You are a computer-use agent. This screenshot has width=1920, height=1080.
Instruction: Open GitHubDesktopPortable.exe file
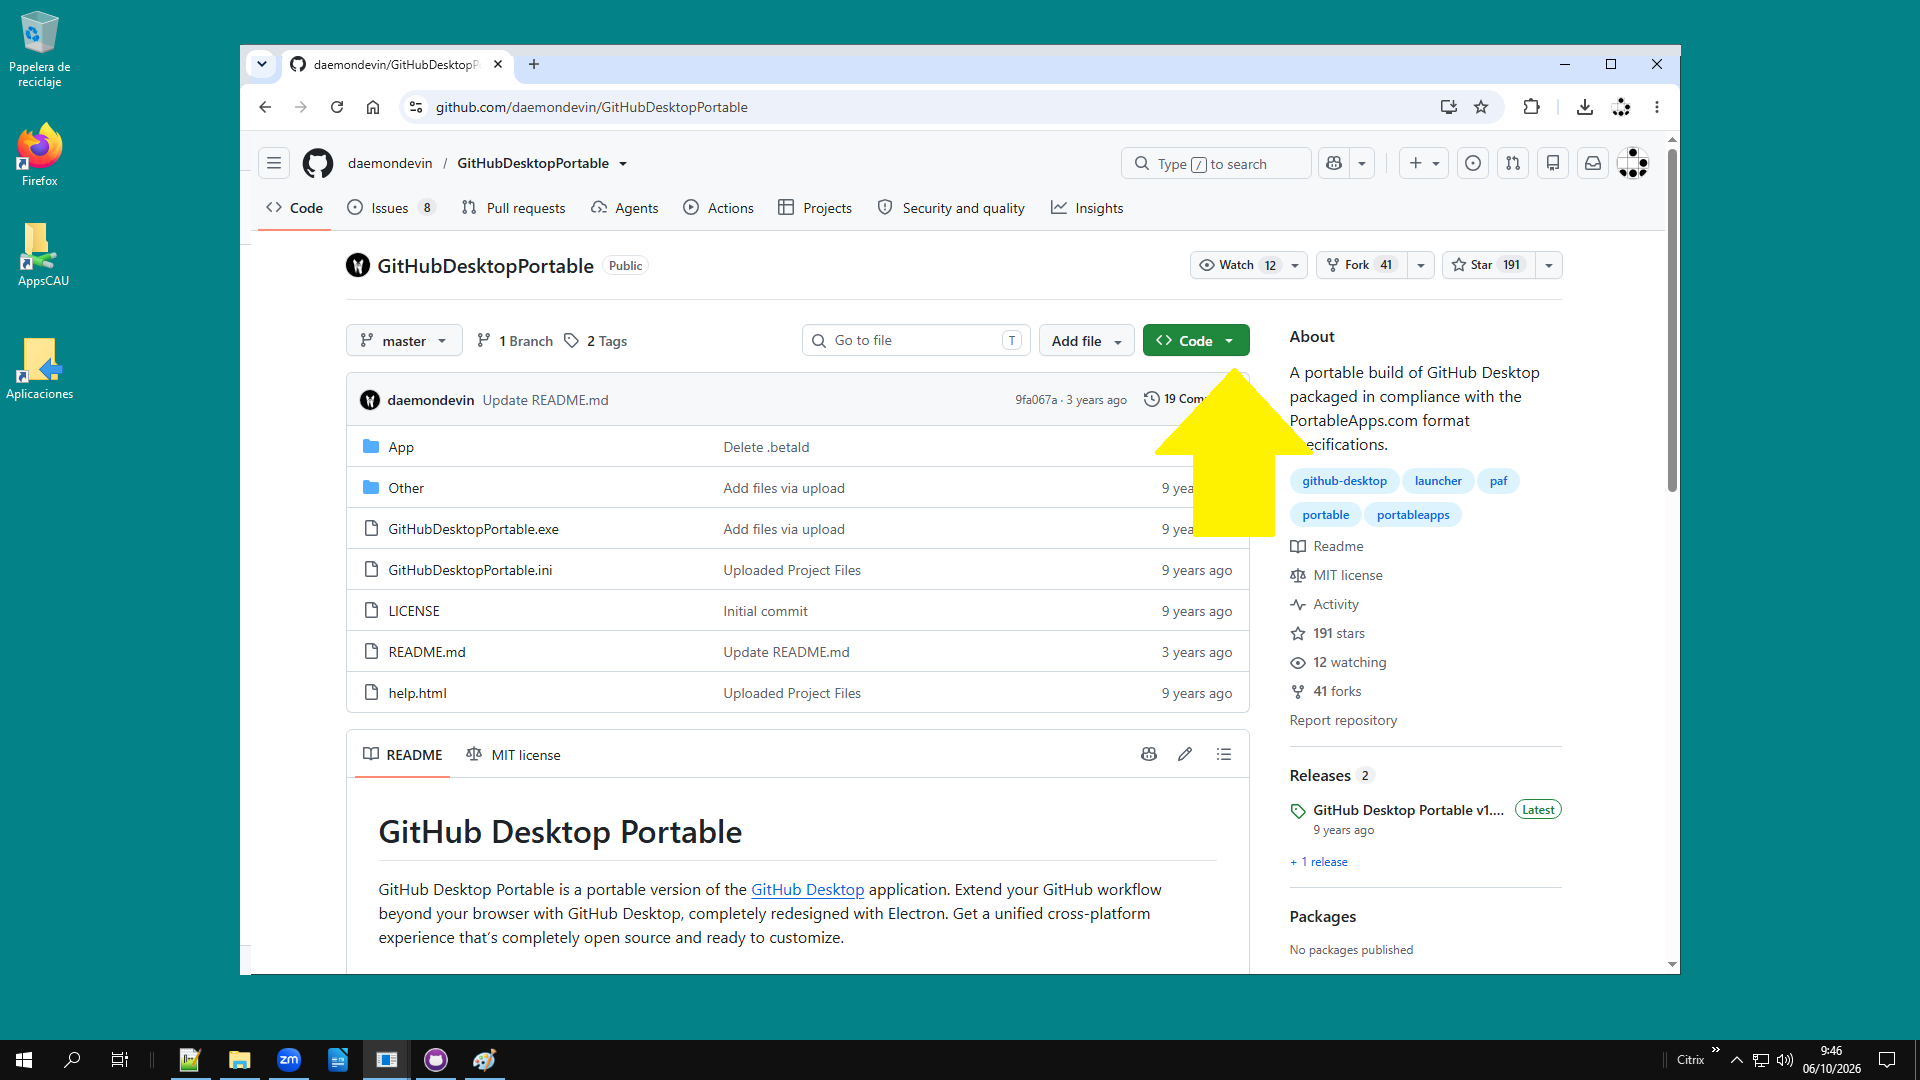[473, 529]
